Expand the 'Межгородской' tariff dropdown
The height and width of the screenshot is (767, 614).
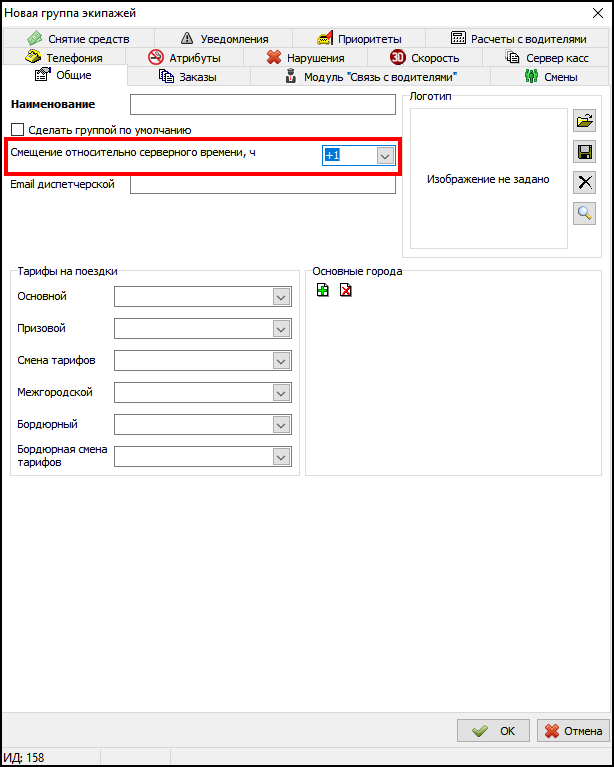281,393
